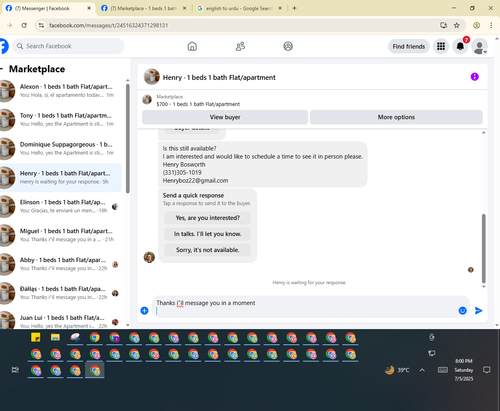Select the Henry conversation in list
The height and width of the screenshot is (411, 500).
point(61,178)
